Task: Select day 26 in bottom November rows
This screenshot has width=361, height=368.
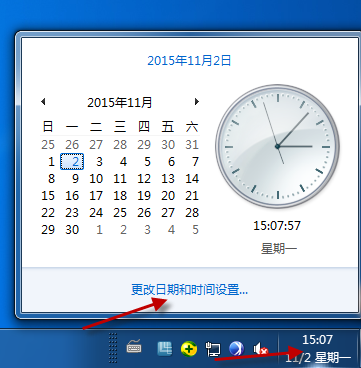Action: (144, 213)
